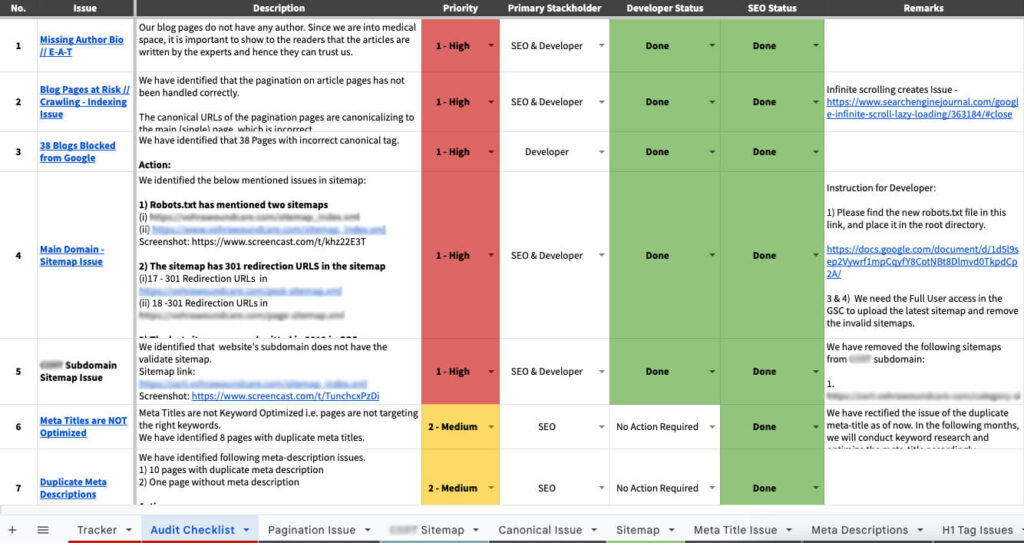Viewport: 1024px width, 543px height.
Task: Select description cell about missing blog authors
Action: (279, 45)
